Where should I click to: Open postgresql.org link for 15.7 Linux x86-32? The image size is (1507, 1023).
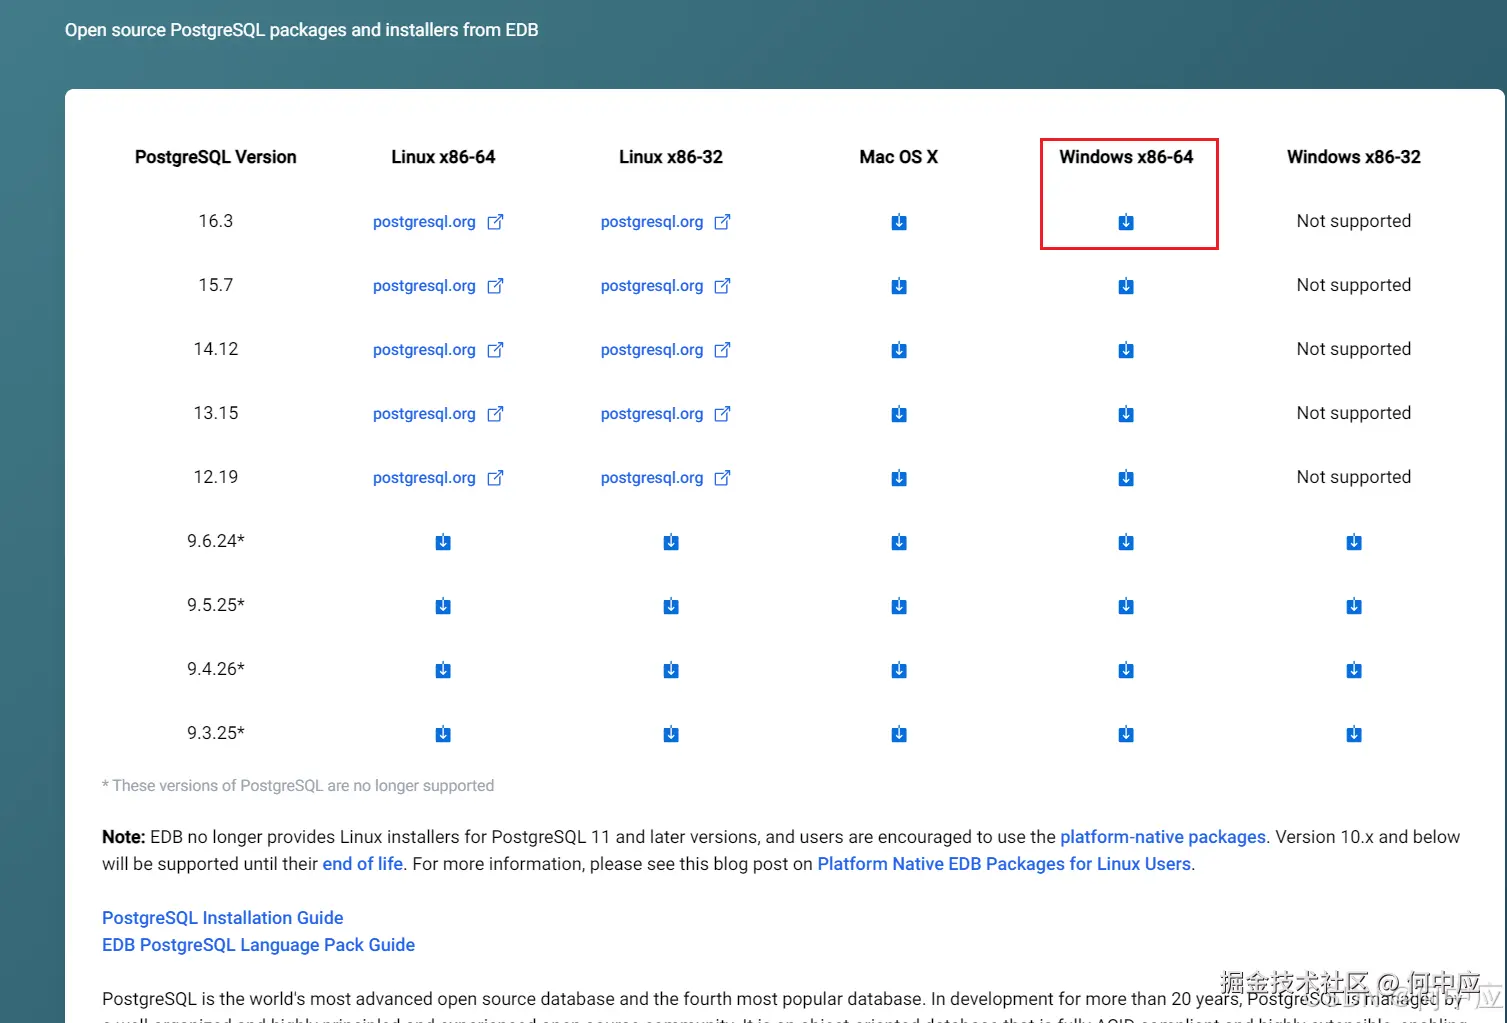pos(666,286)
